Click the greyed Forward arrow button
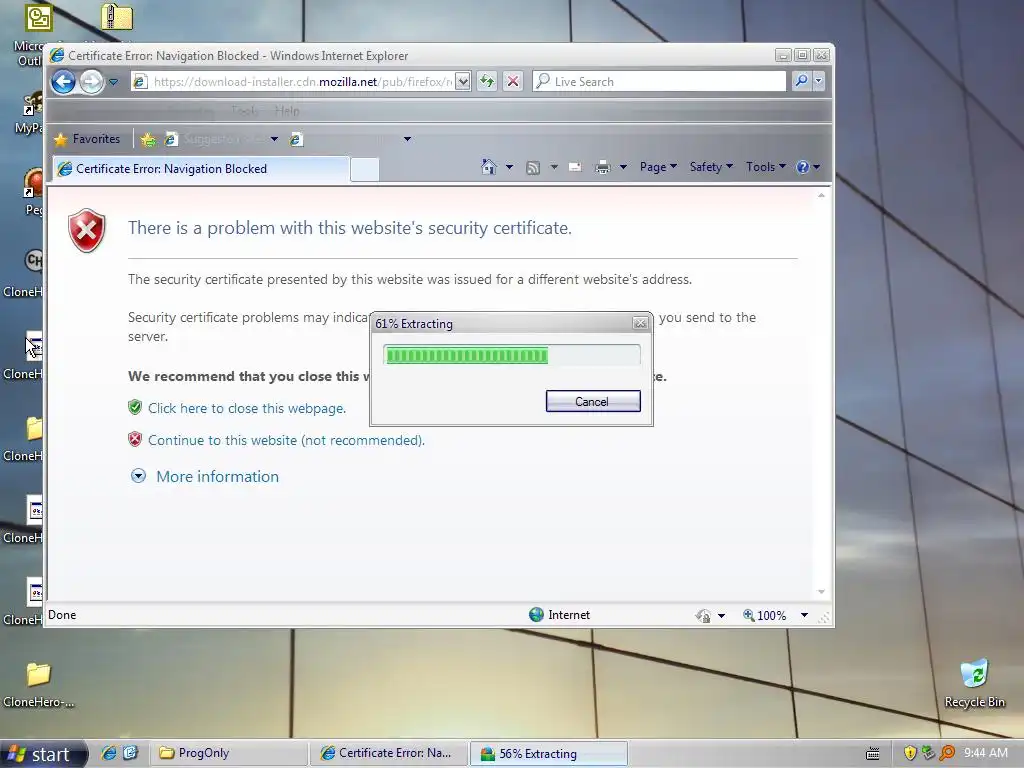Viewport: 1024px width, 768px height. coord(91,82)
